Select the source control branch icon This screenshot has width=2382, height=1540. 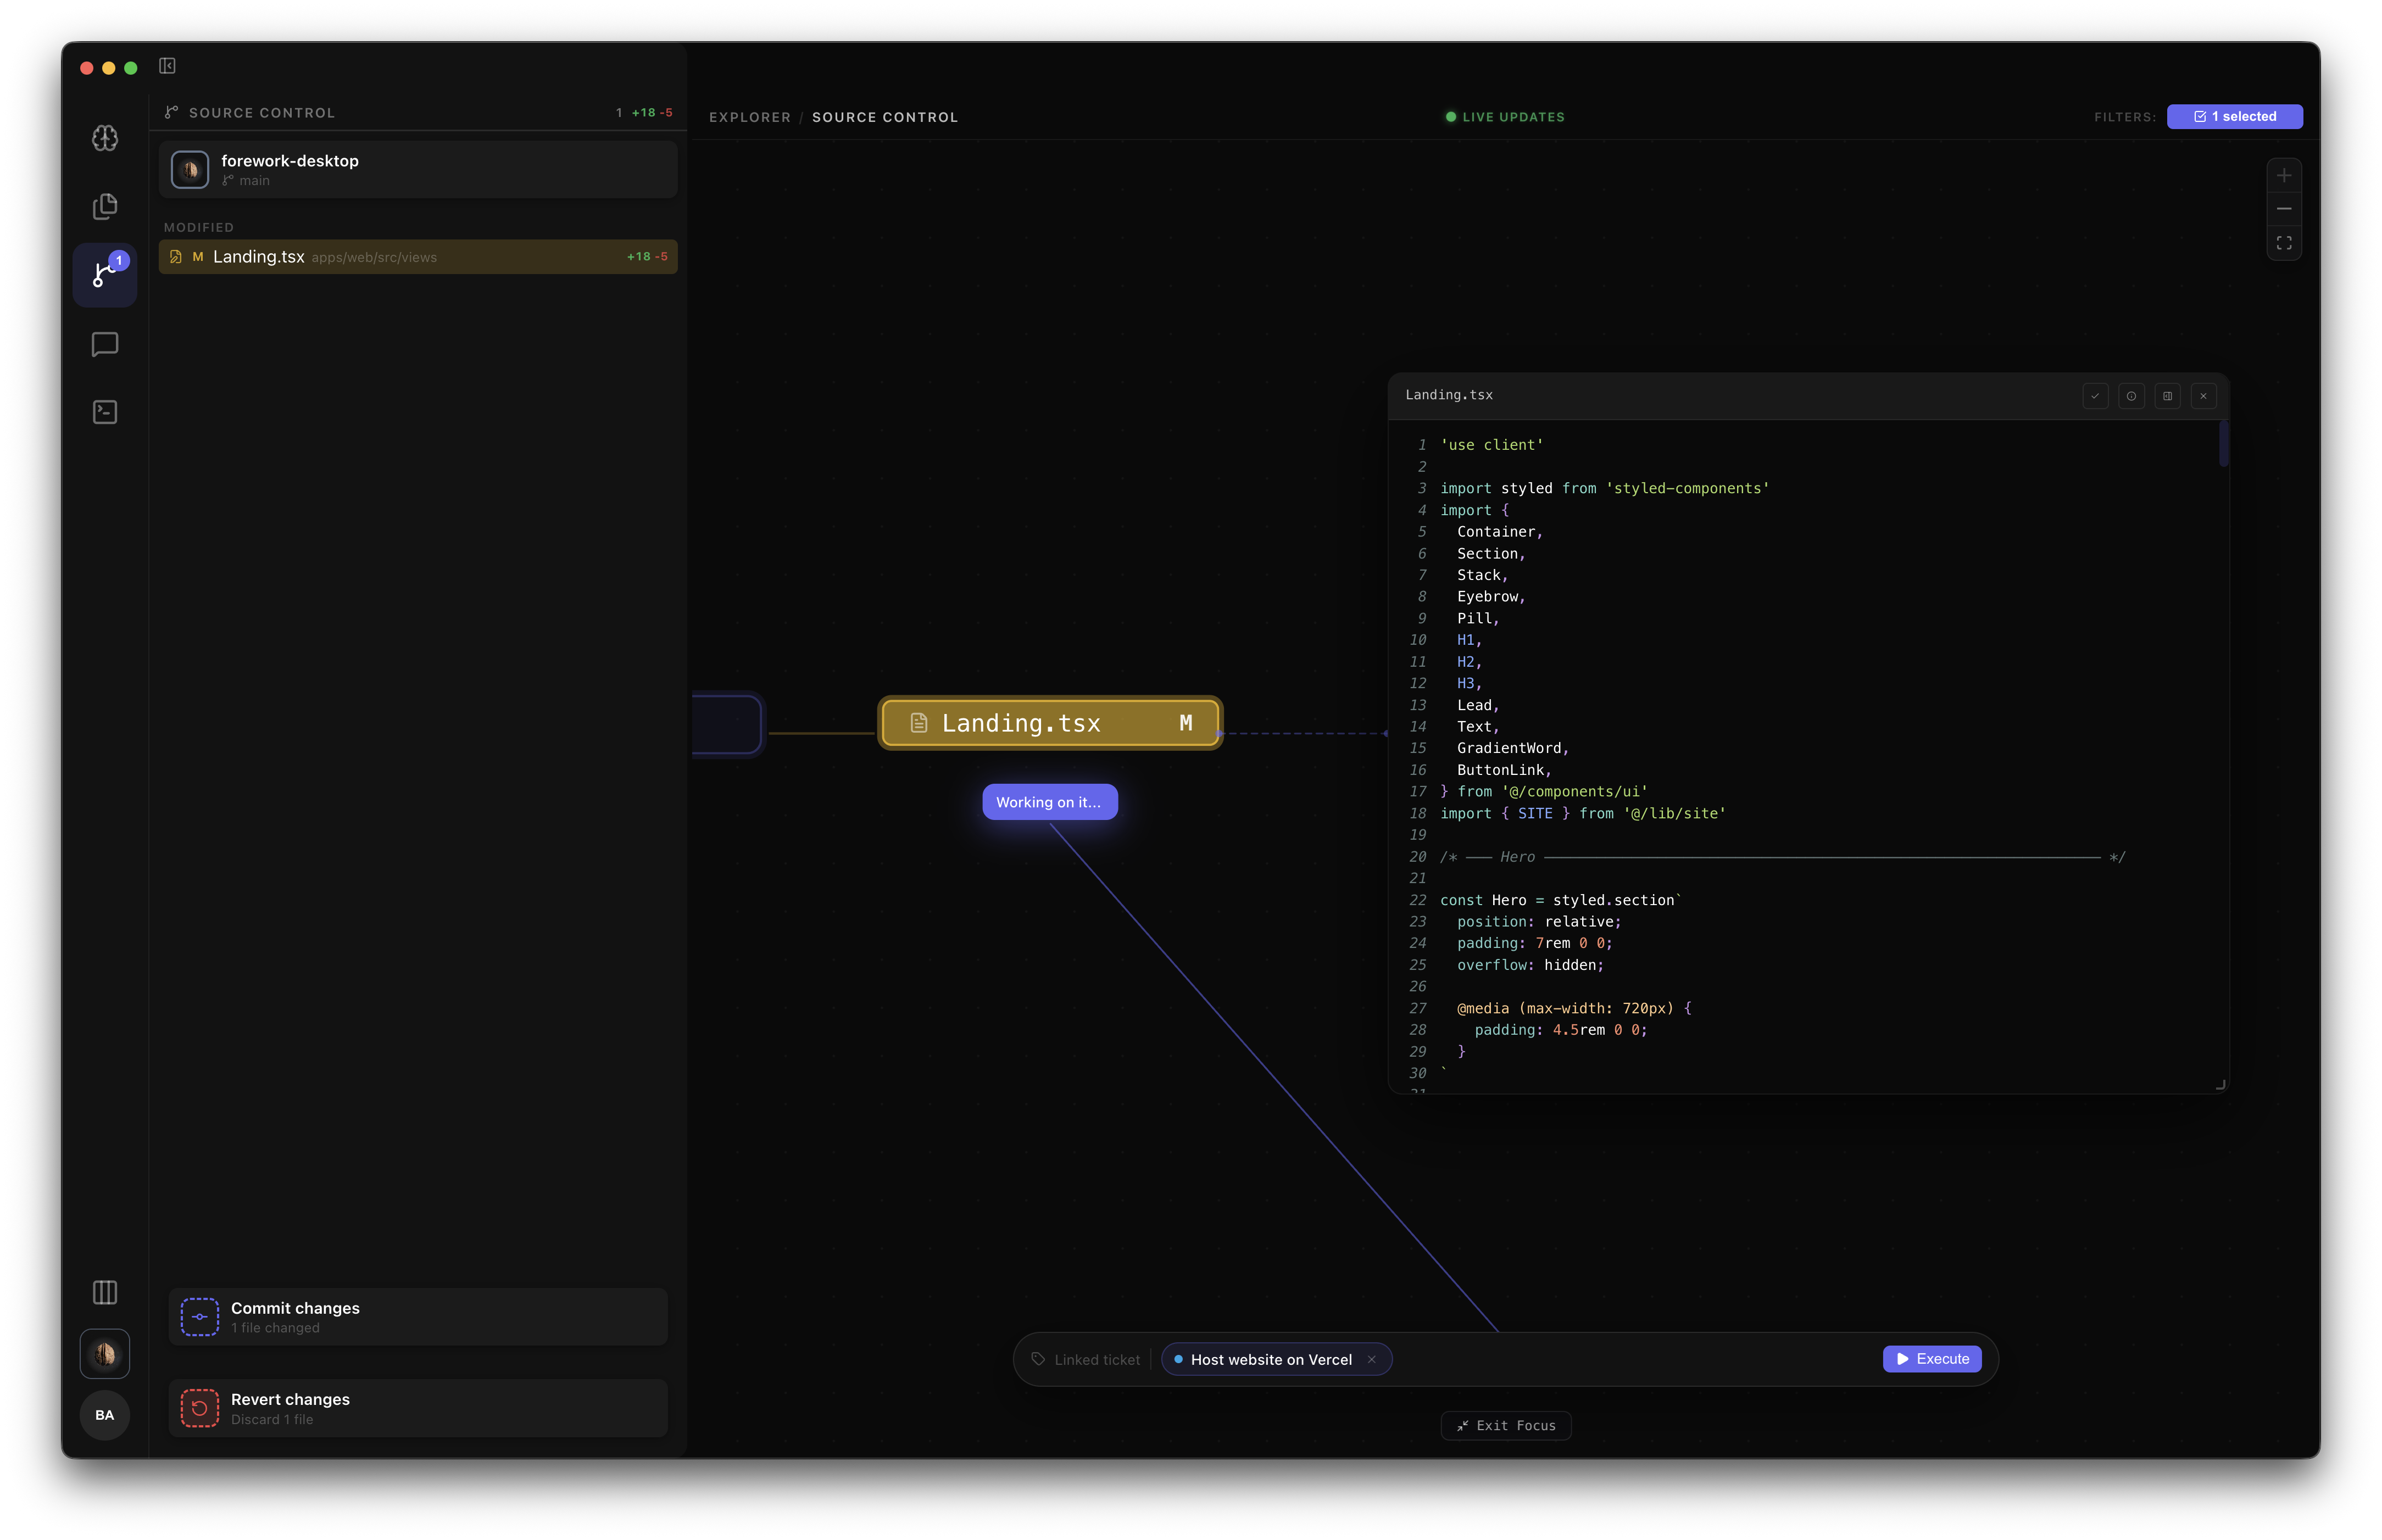click(x=105, y=275)
